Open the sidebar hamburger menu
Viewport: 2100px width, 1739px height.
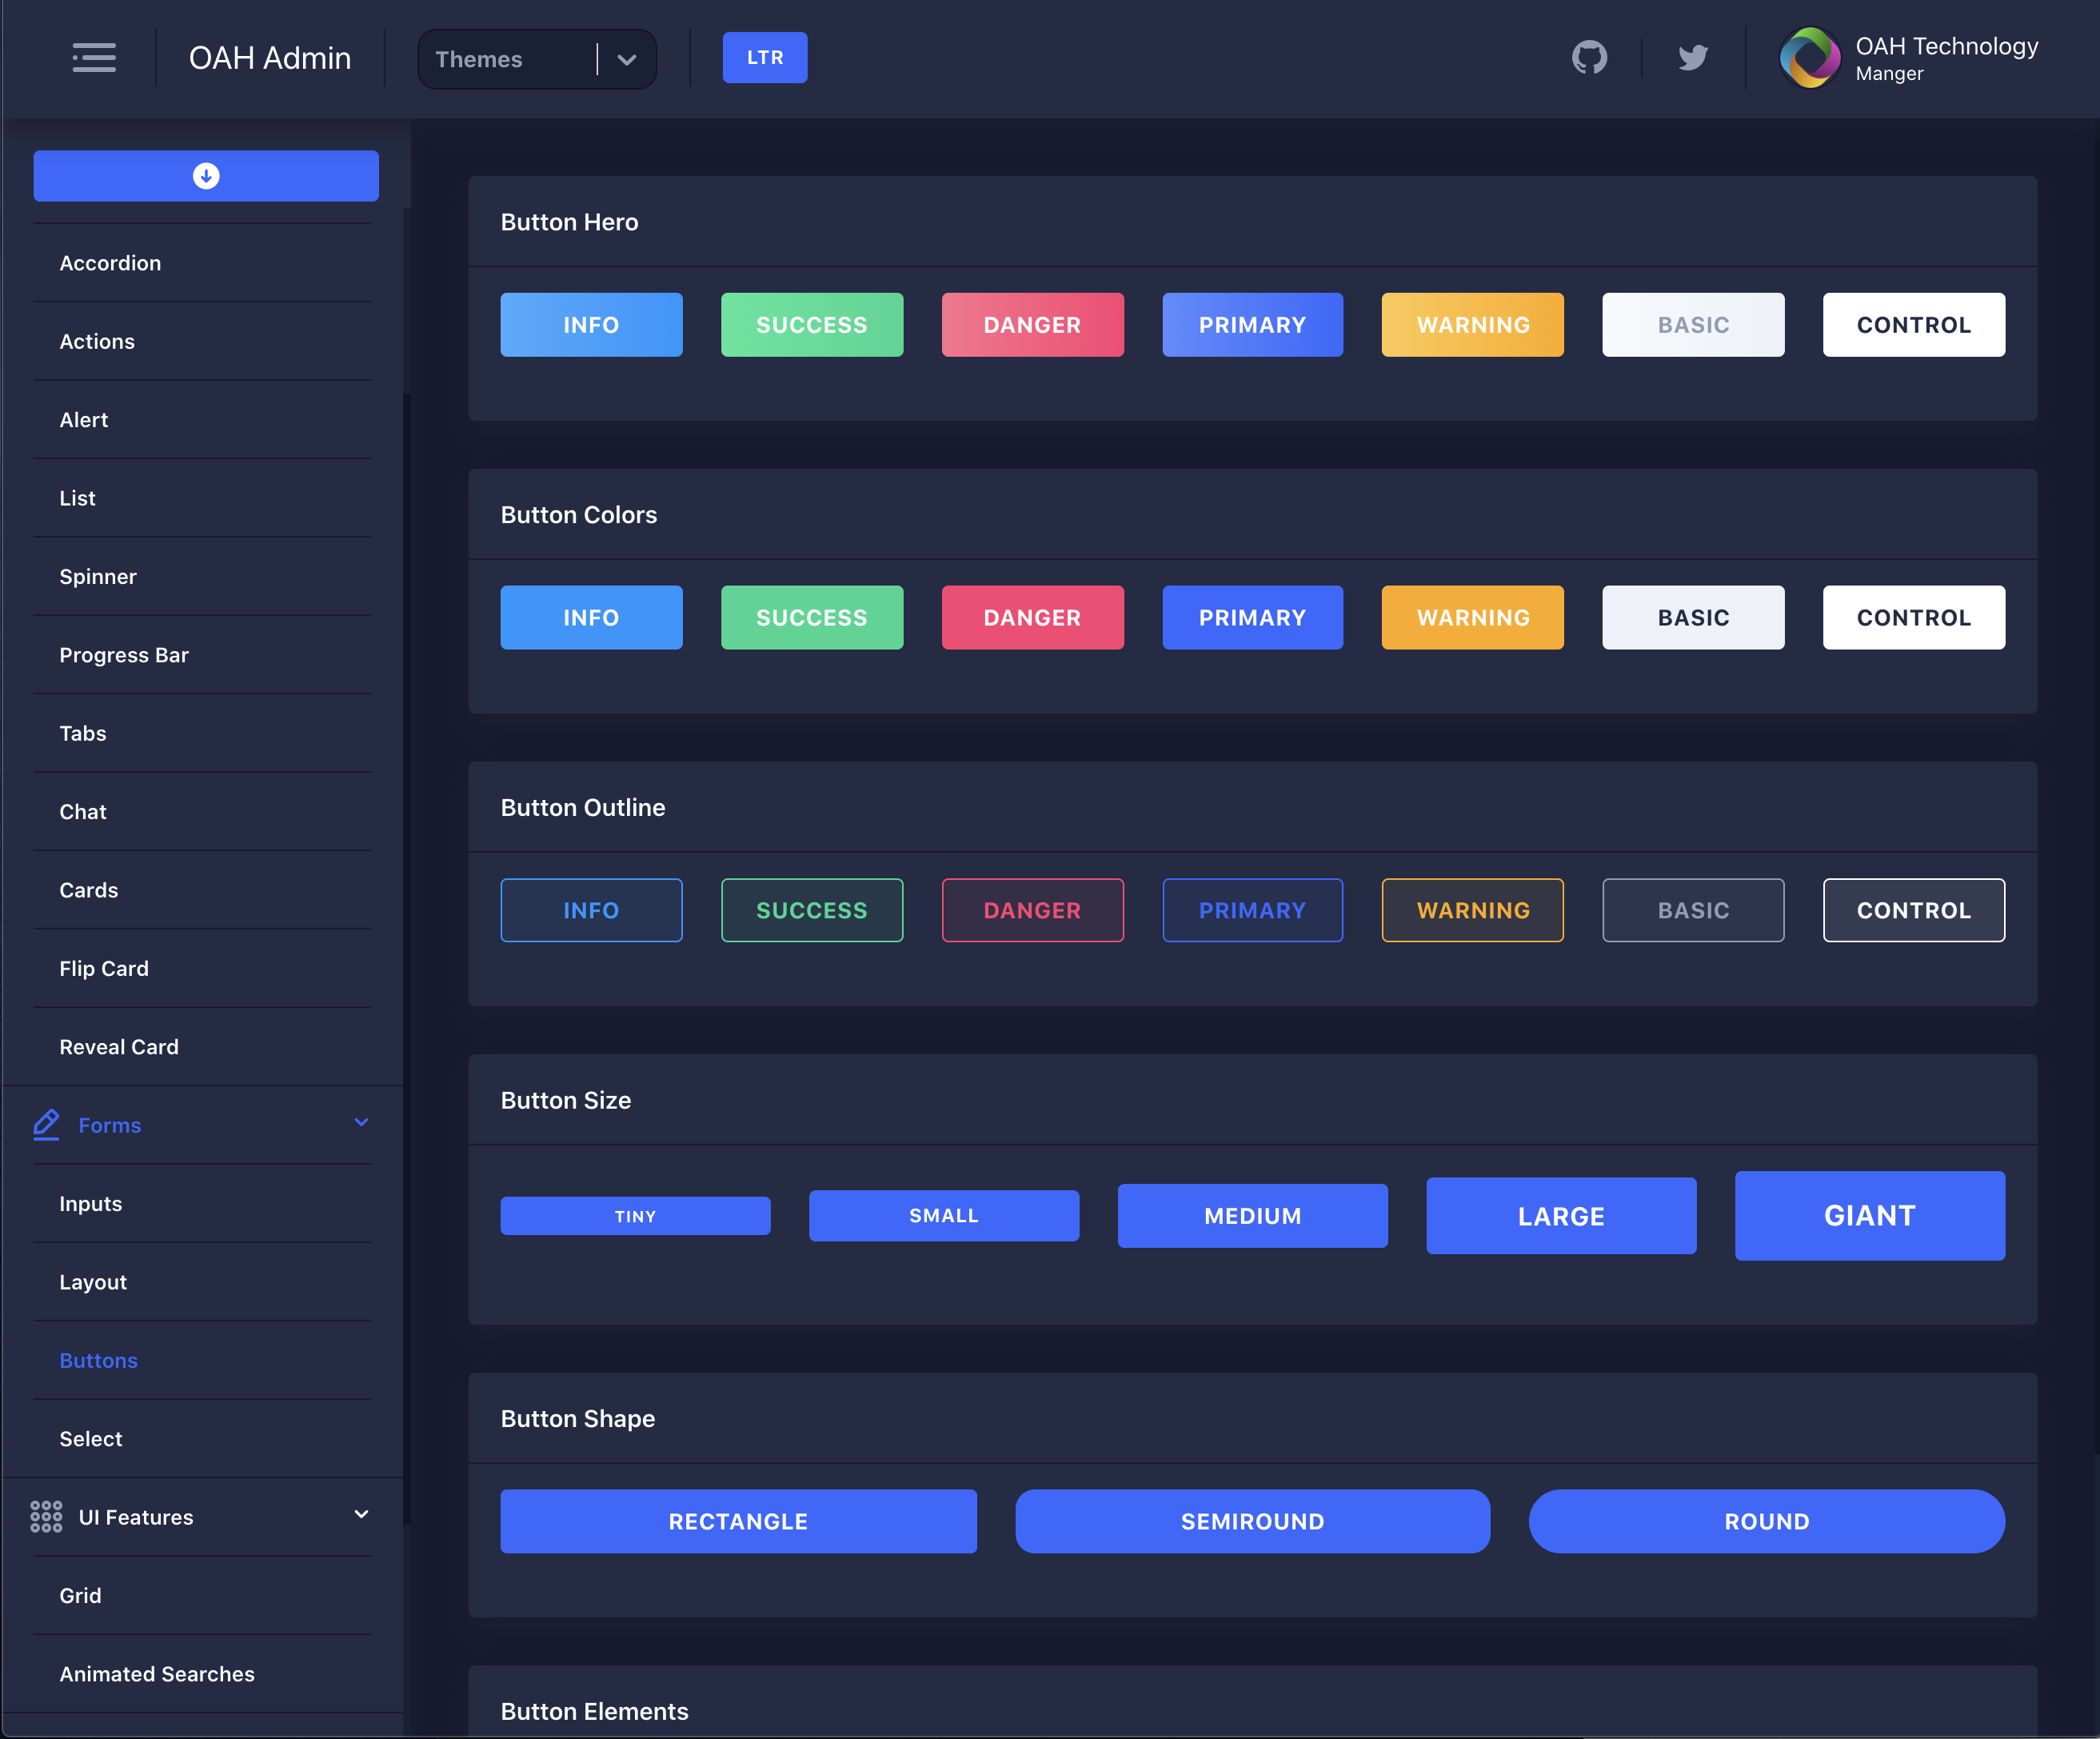tap(95, 58)
